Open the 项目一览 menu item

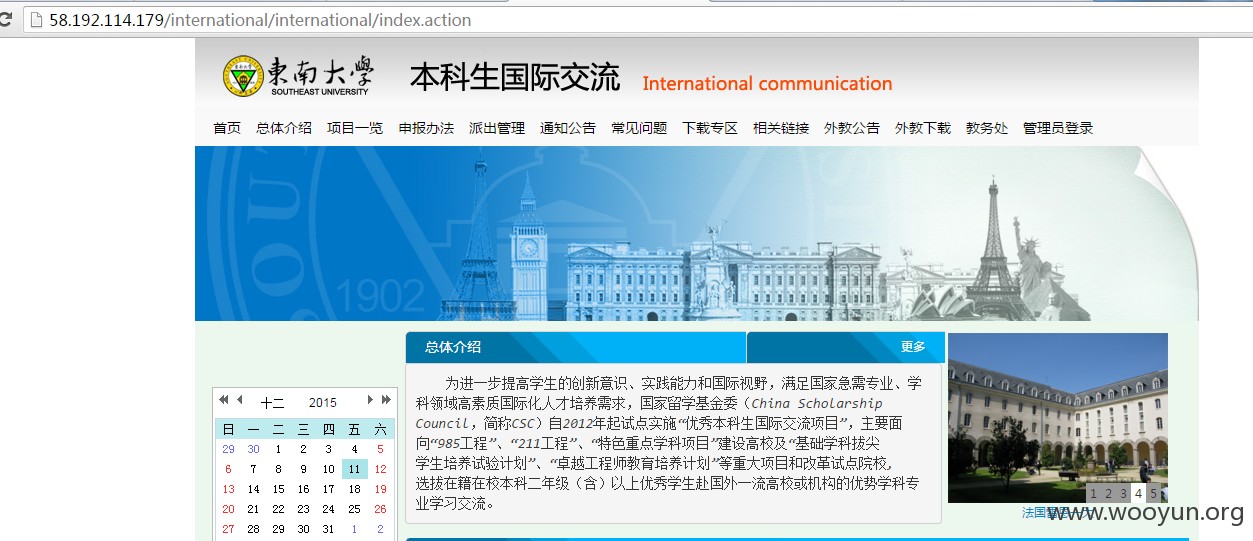pos(355,128)
